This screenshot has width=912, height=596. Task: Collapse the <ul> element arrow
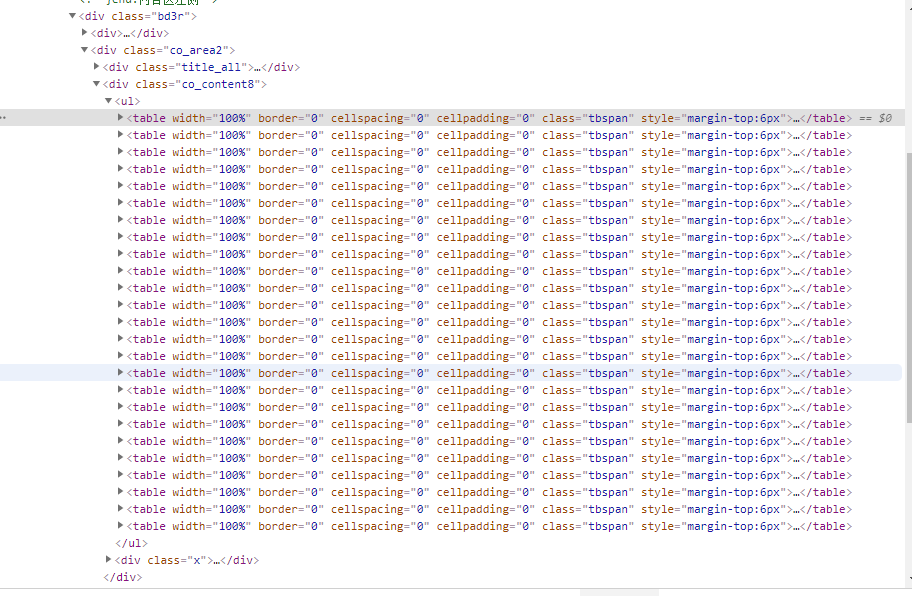tap(109, 101)
